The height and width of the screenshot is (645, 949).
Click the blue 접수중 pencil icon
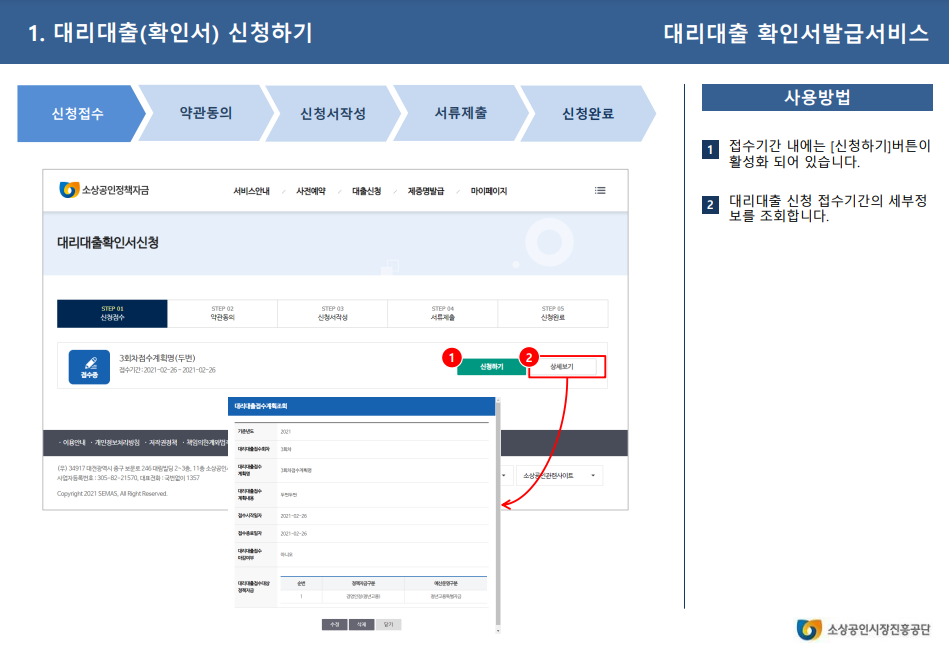click(x=89, y=367)
